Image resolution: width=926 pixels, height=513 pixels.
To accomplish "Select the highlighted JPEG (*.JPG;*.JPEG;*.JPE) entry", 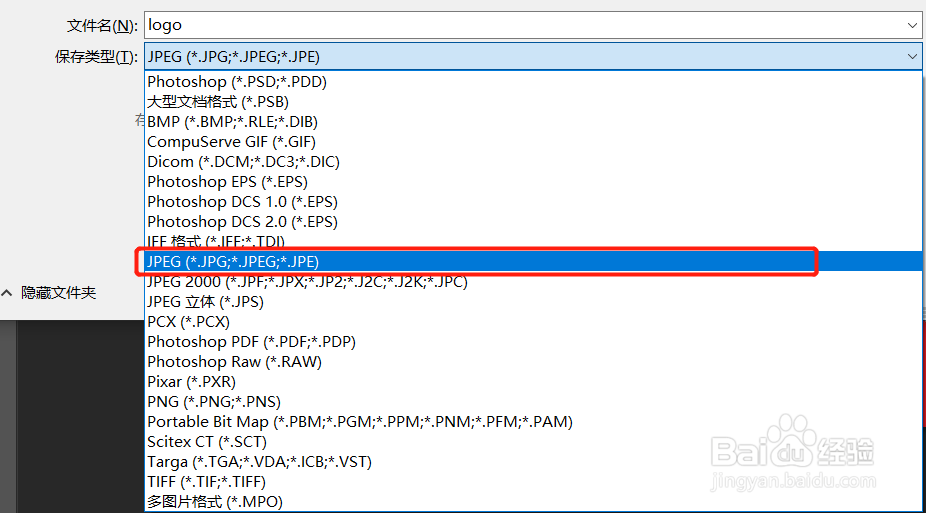I will click(x=533, y=262).
